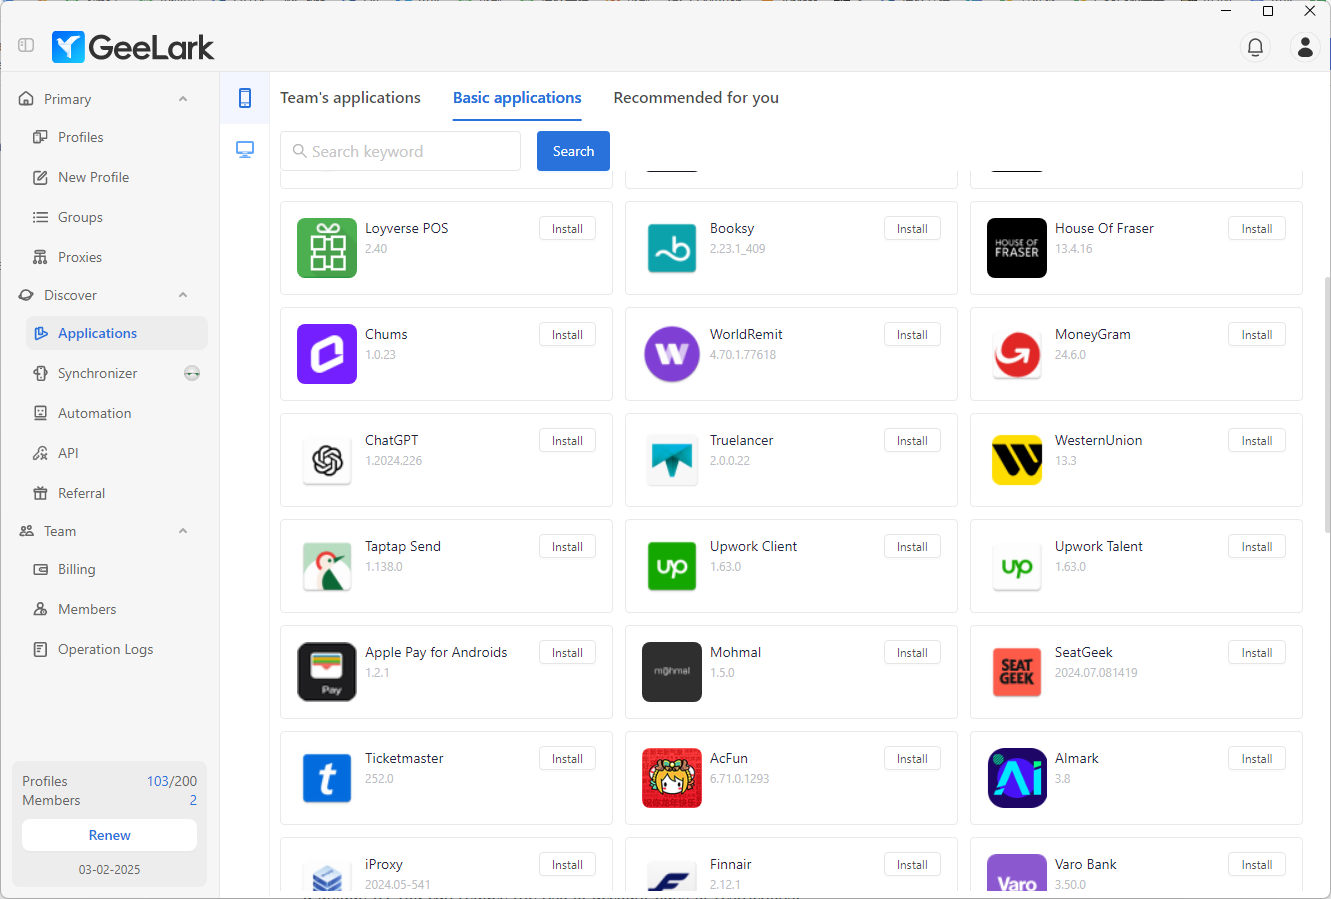Install ChatGPT
The height and width of the screenshot is (899, 1331).
pyautogui.click(x=567, y=441)
